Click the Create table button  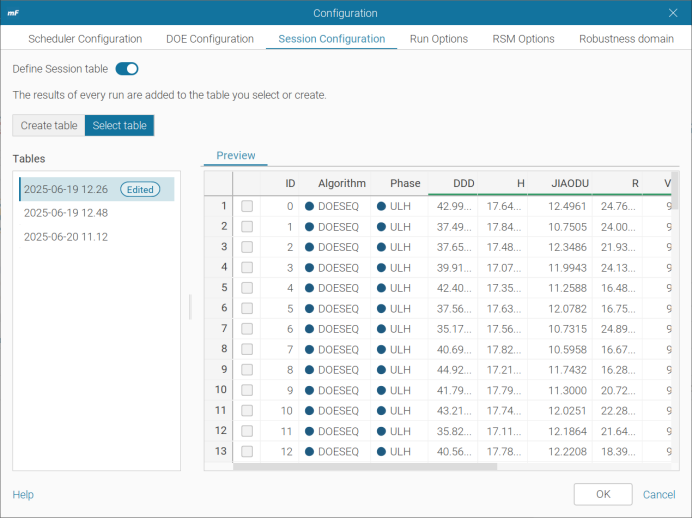pyautogui.click(x=49, y=126)
